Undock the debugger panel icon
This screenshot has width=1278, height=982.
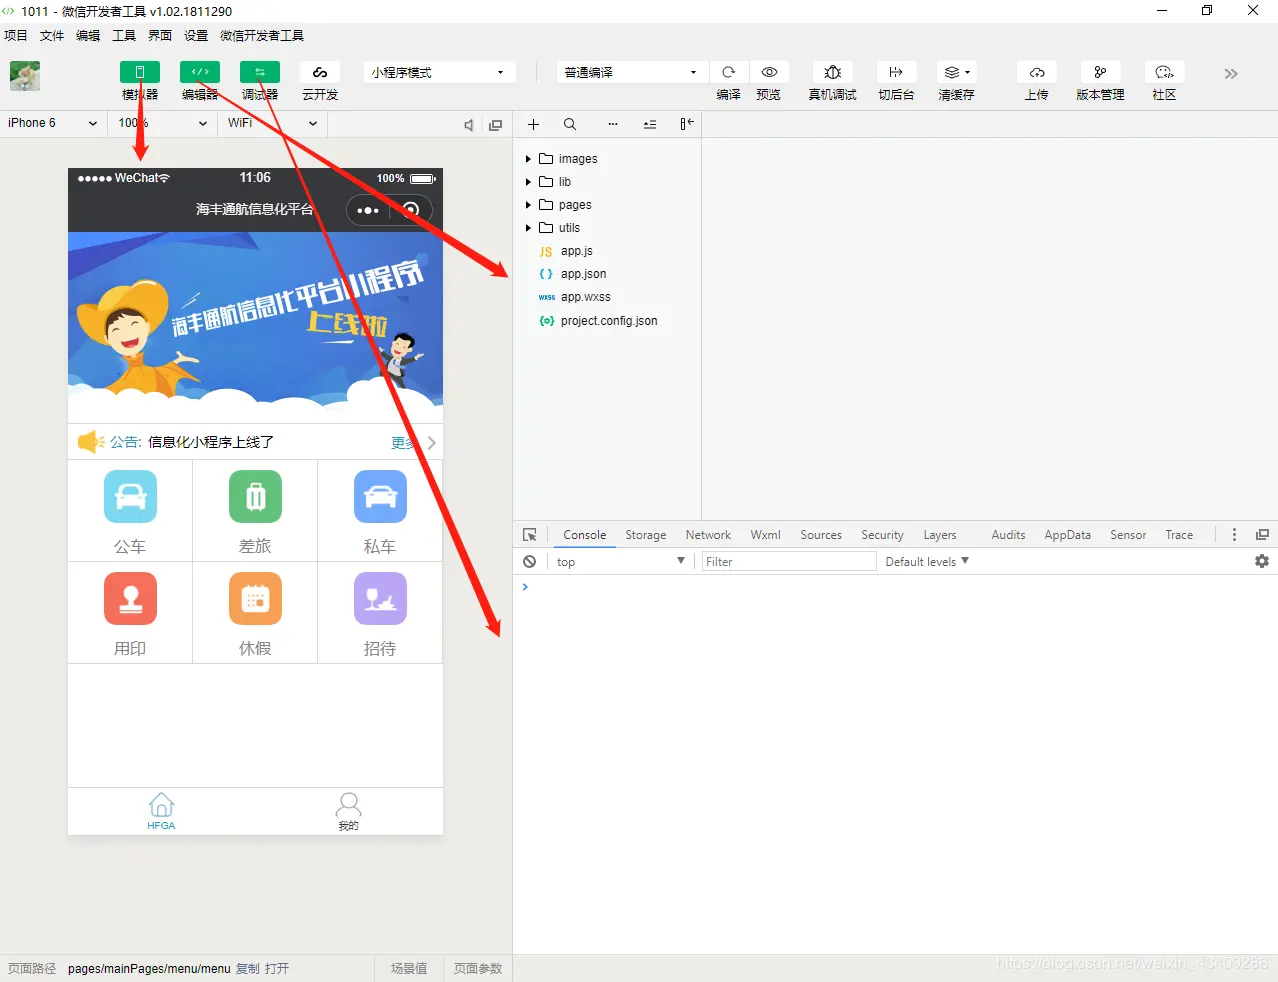pyautogui.click(x=1262, y=535)
